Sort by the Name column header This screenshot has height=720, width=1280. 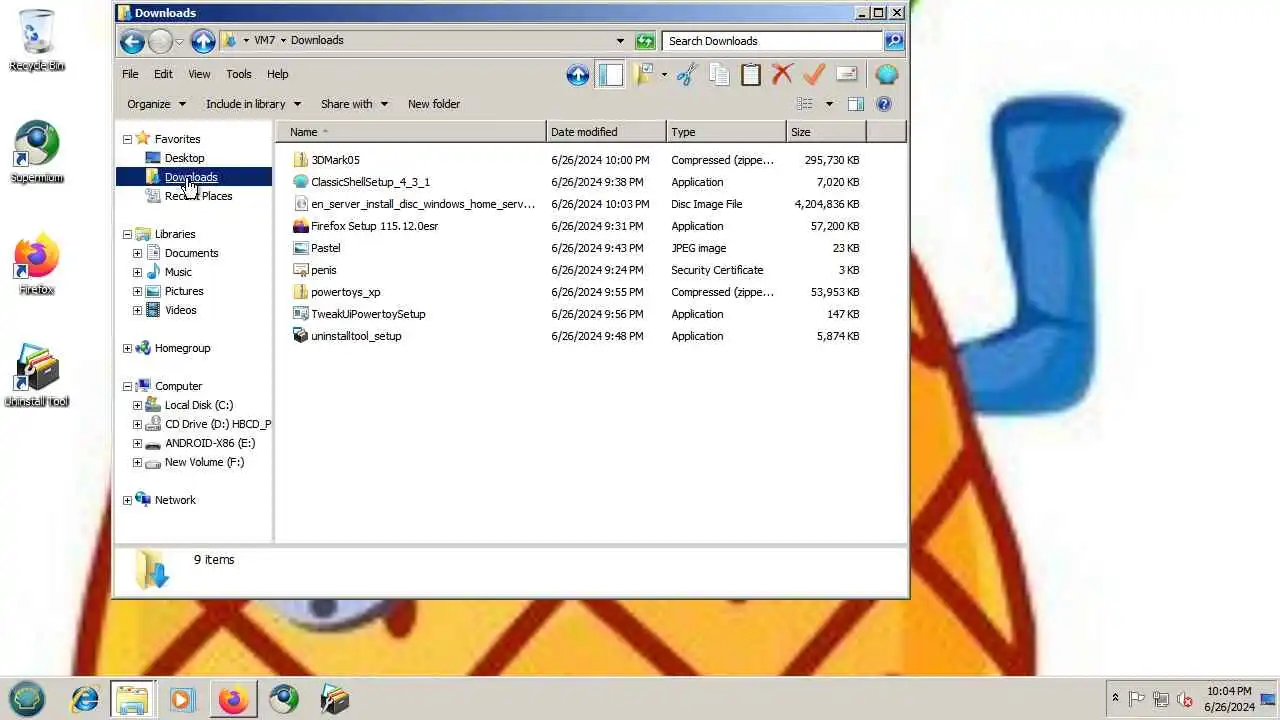coord(411,132)
